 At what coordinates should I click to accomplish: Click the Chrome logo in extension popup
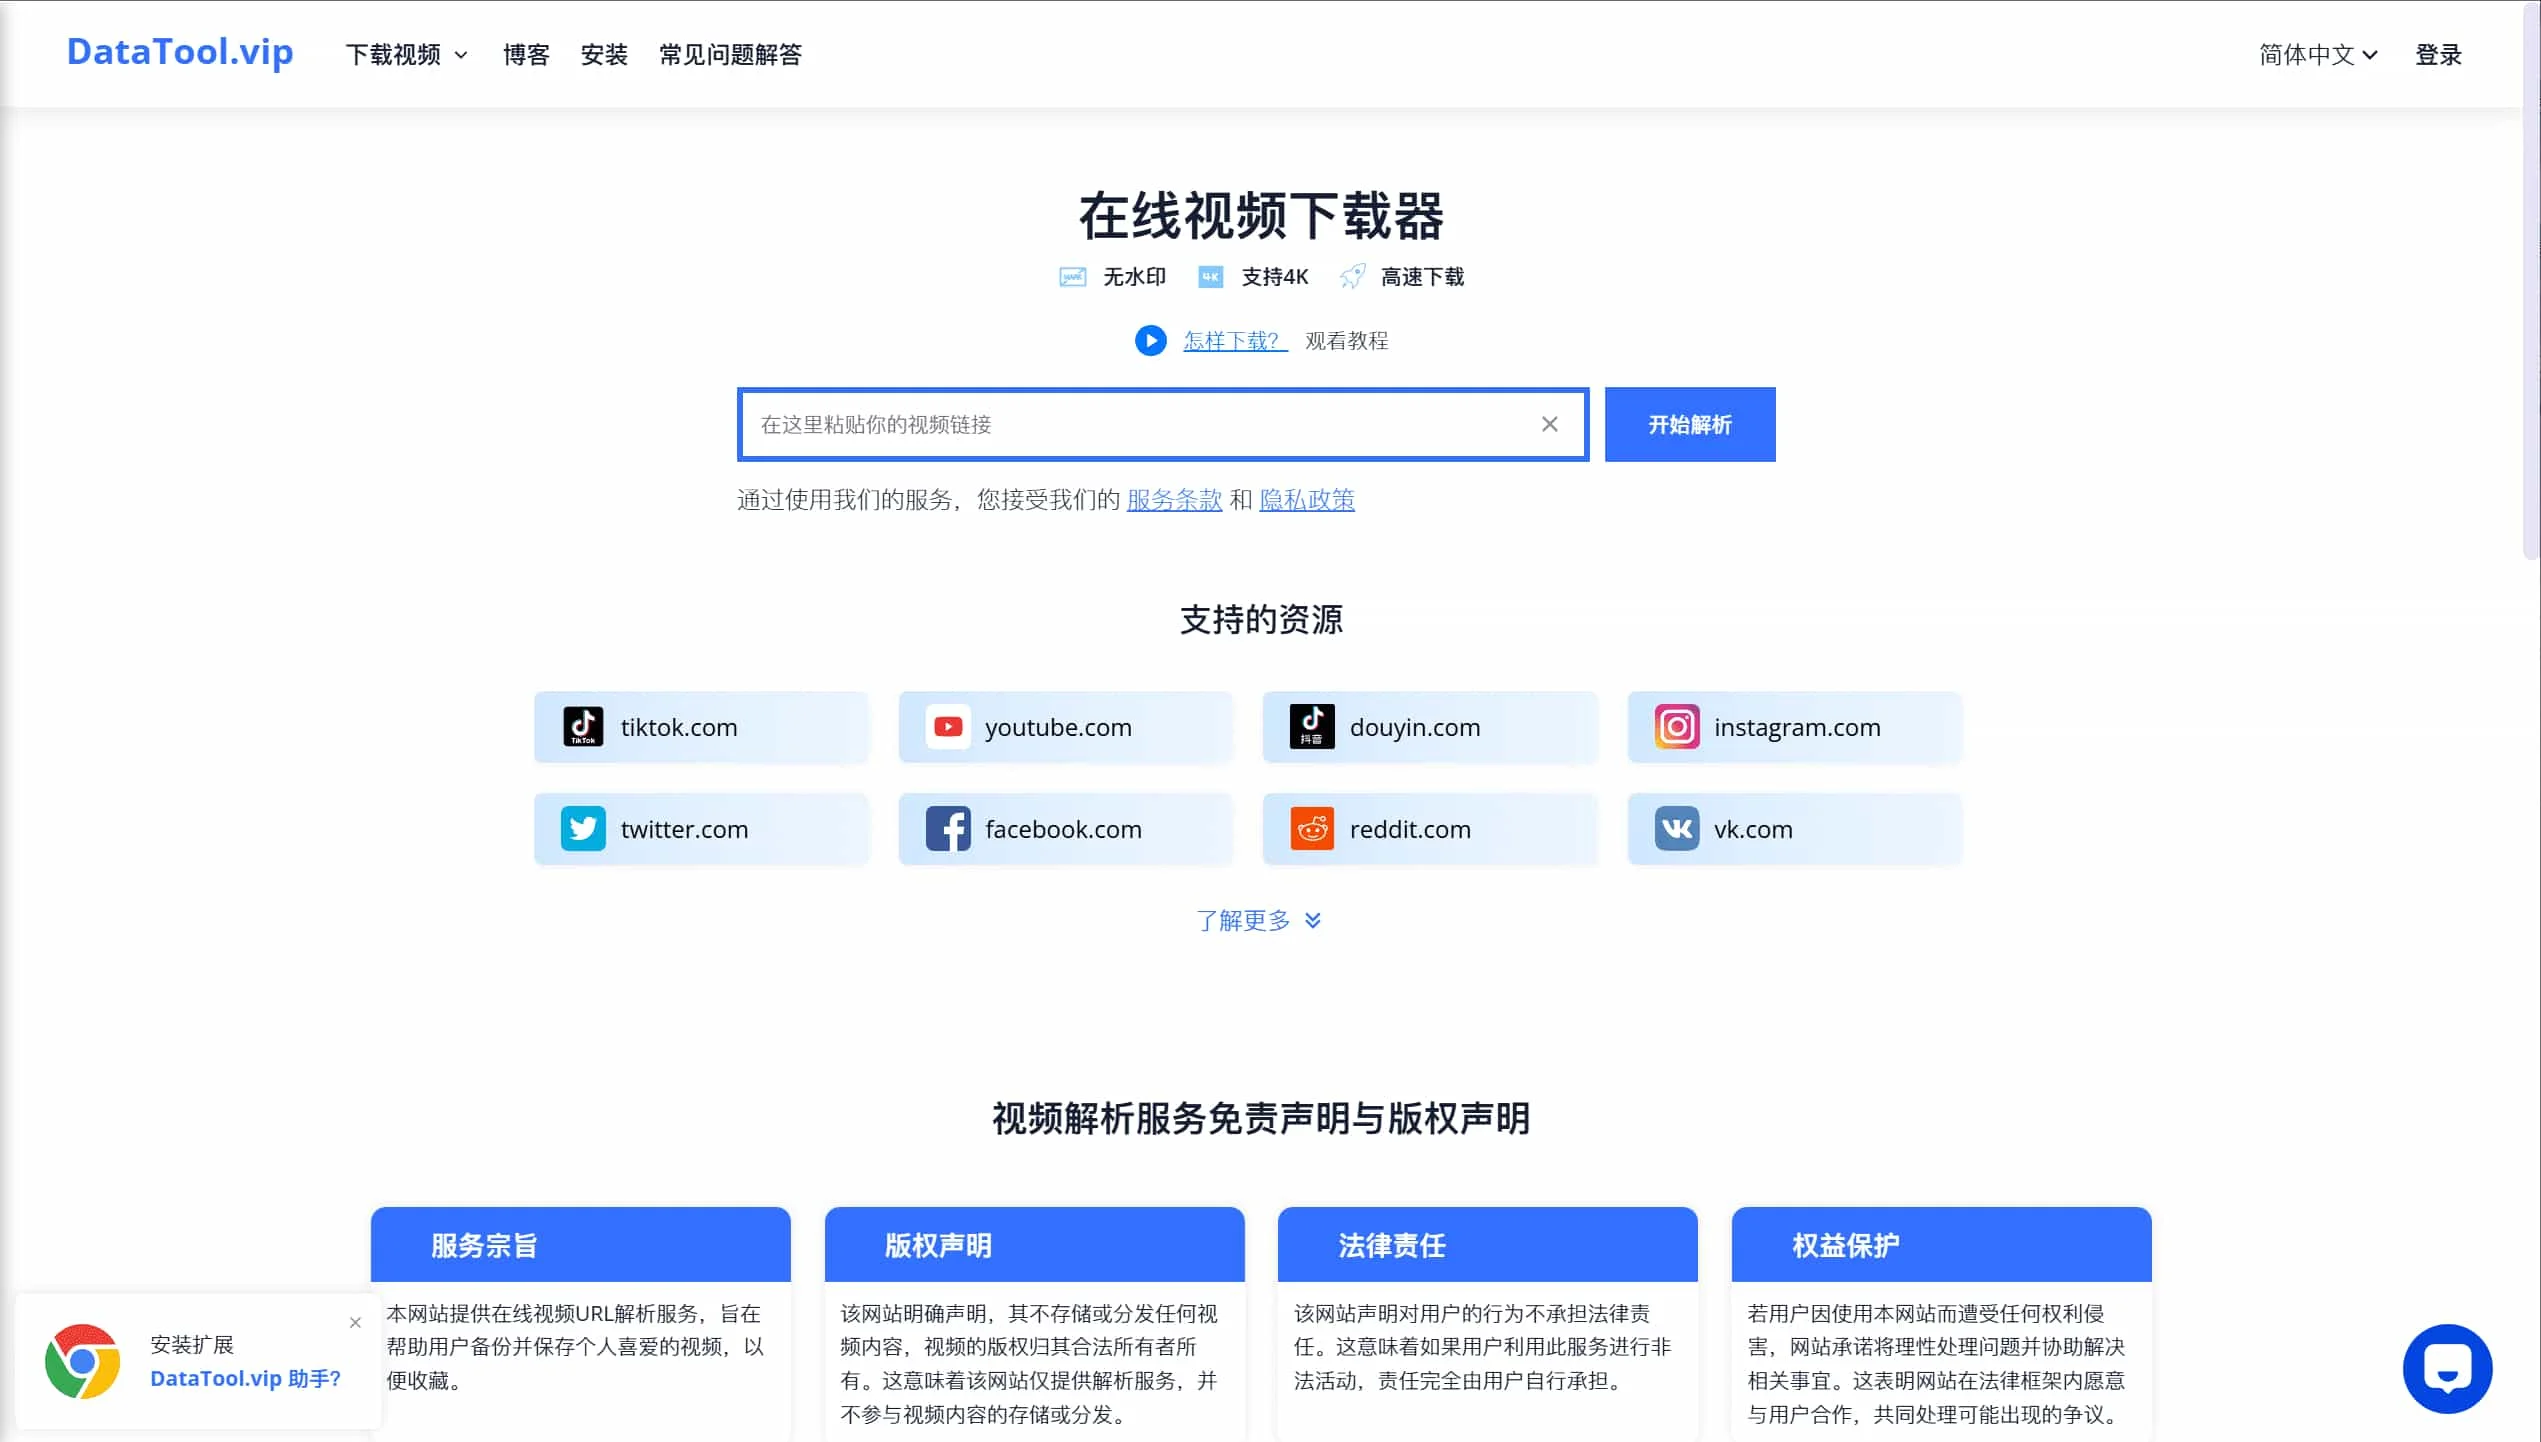point(82,1361)
